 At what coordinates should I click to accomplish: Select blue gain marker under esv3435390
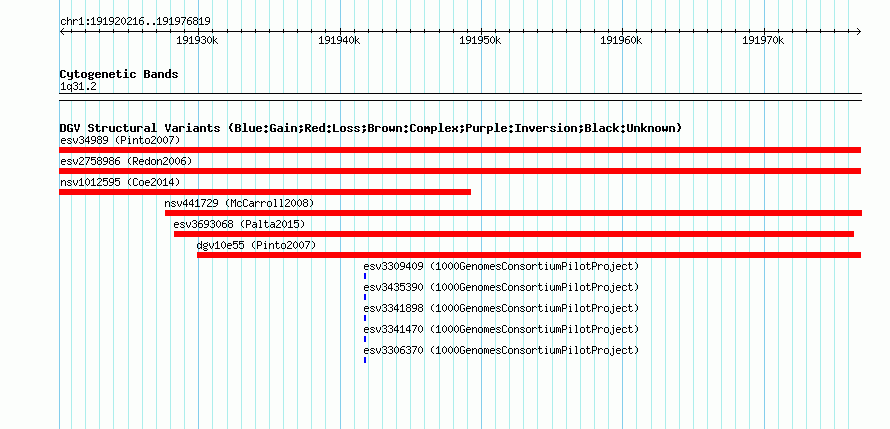coord(365,297)
